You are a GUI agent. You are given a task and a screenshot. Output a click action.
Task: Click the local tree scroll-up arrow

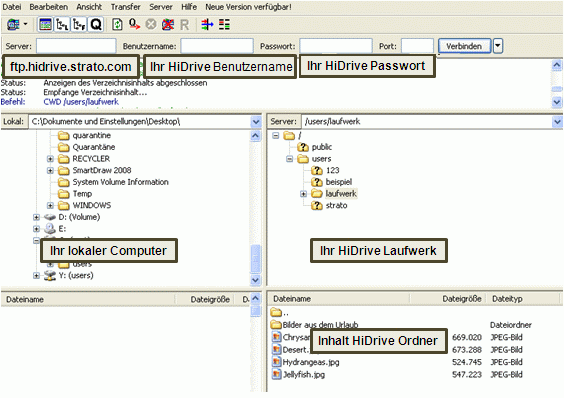(x=255, y=136)
